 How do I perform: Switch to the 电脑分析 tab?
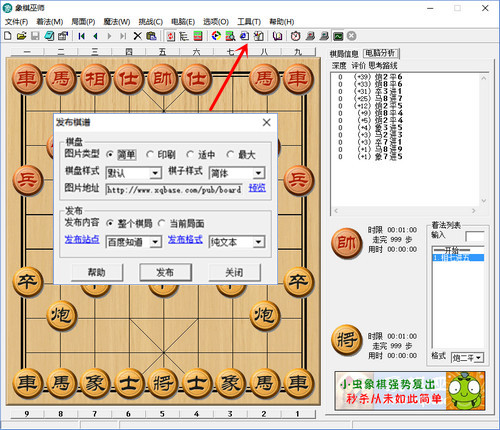(x=380, y=53)
